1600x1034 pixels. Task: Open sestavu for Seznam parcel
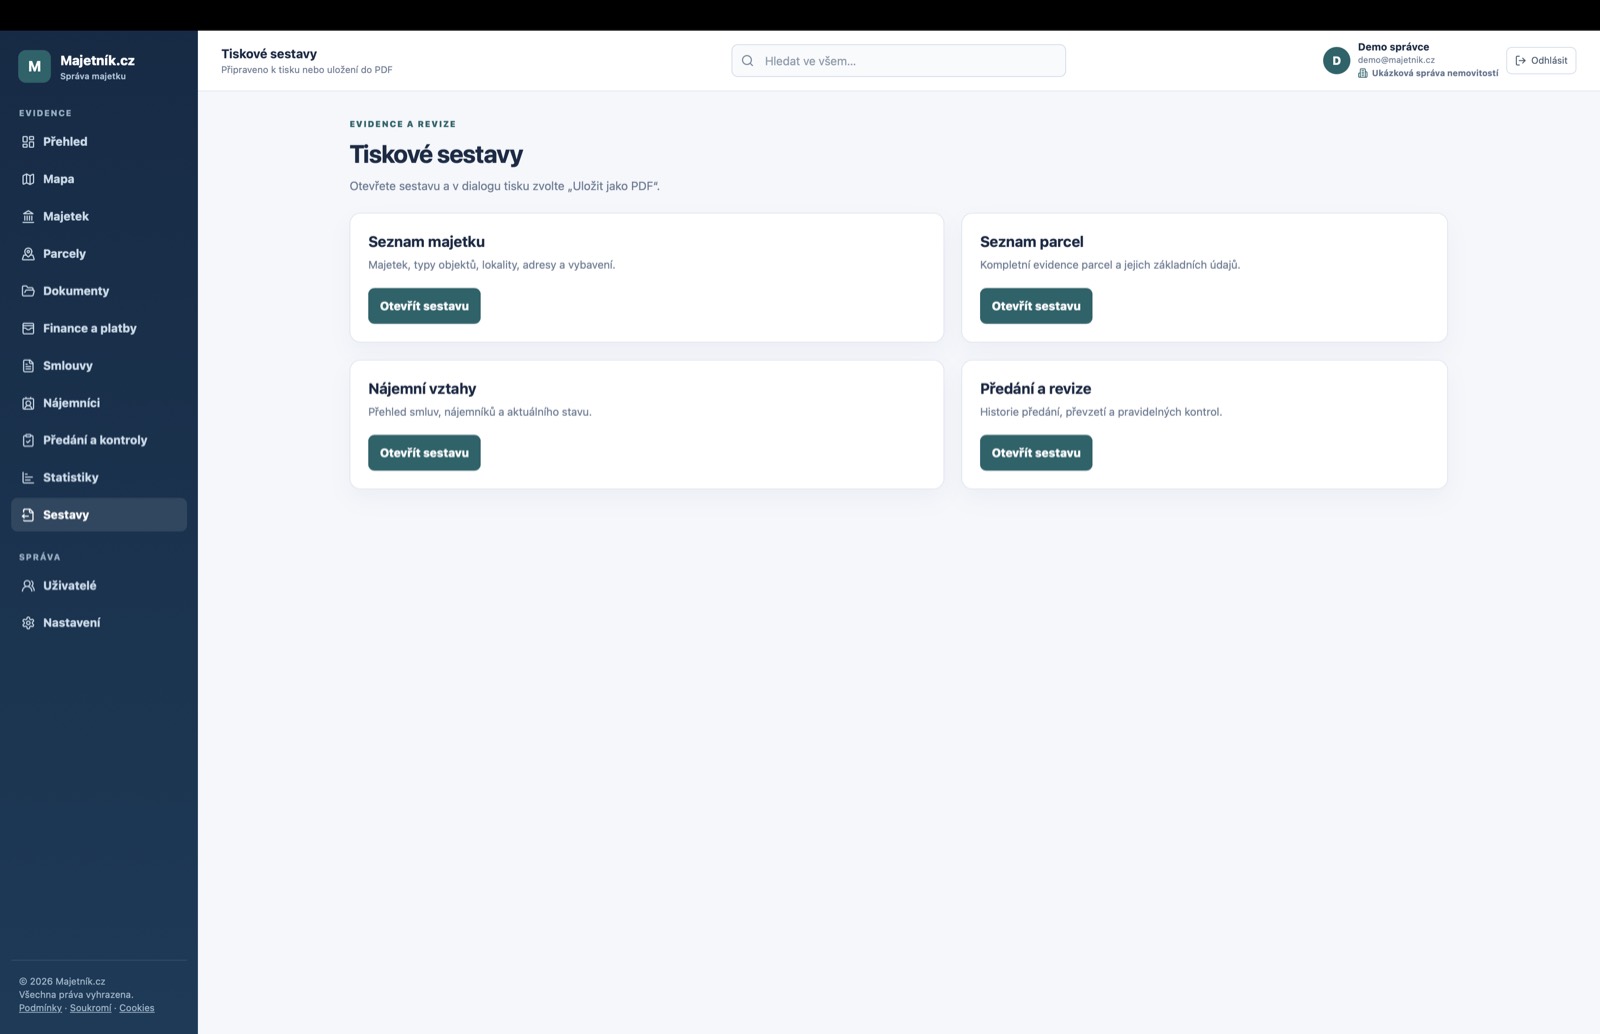pyautogui.click(x=1036, y=306)
